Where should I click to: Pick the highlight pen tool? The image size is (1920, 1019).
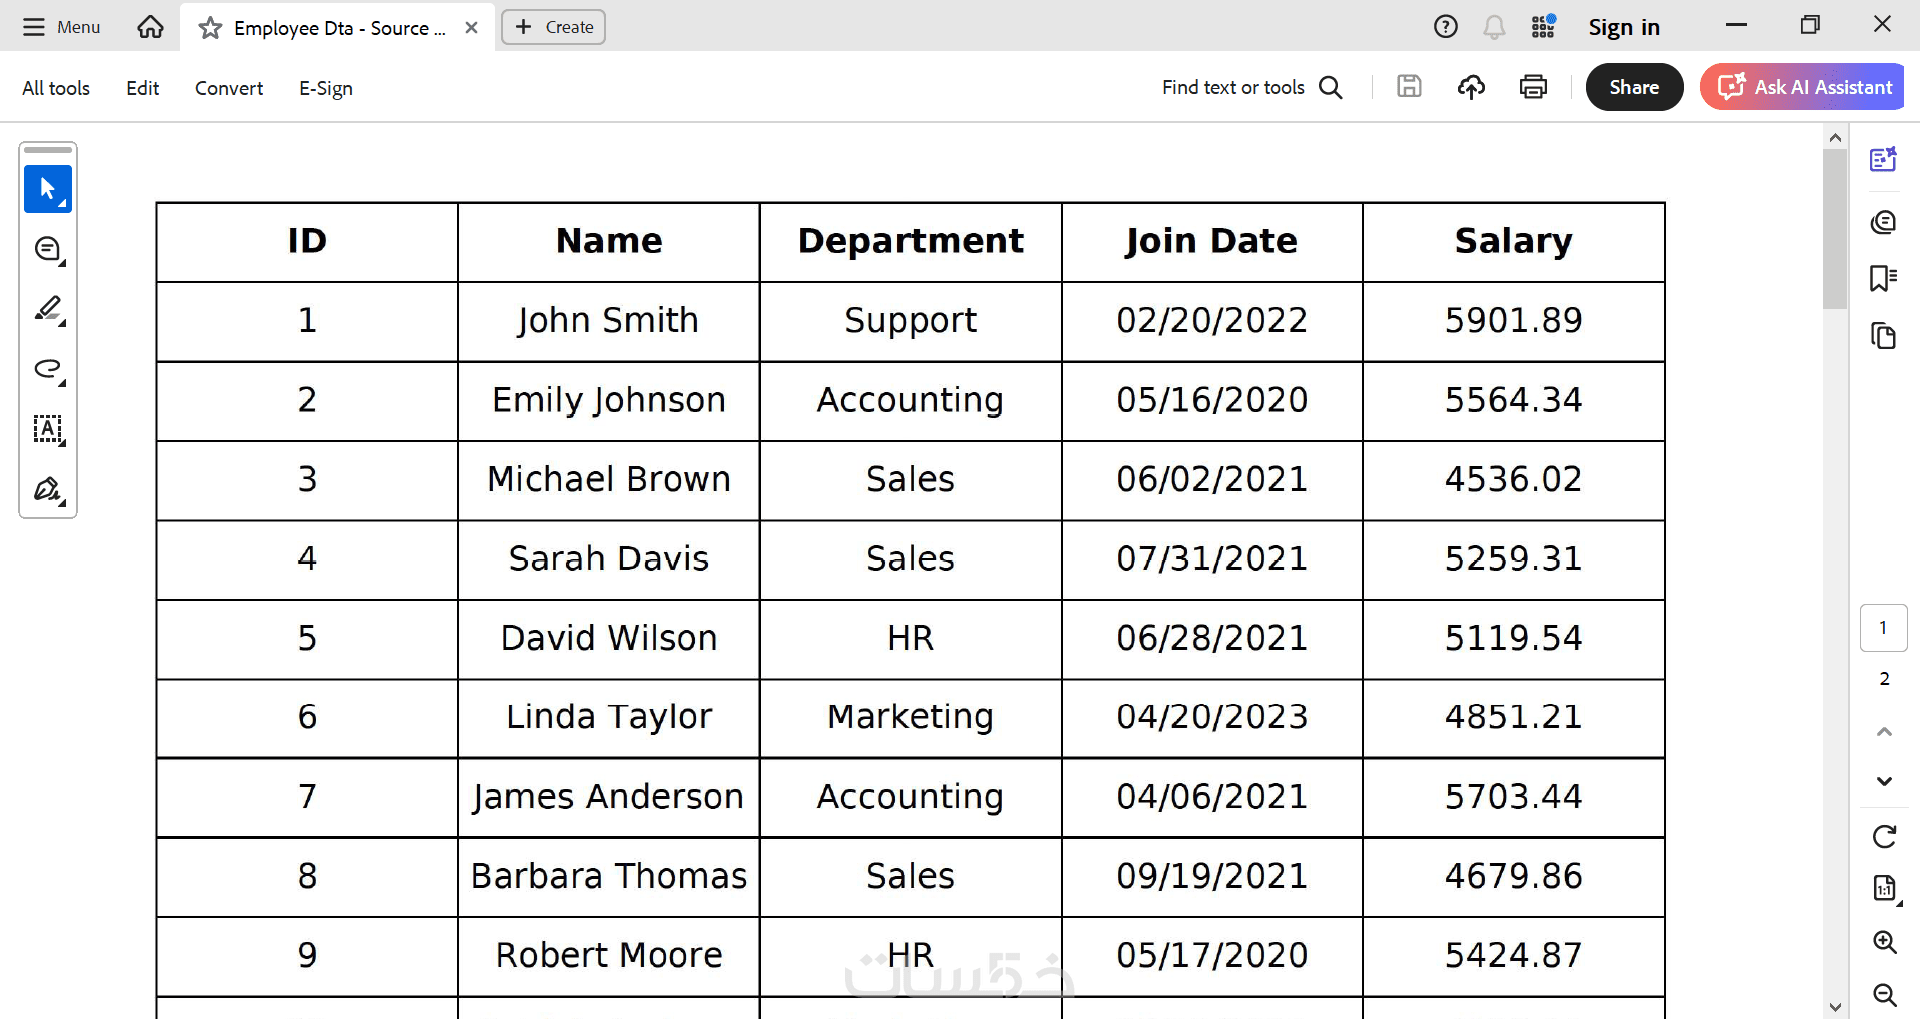48,309
